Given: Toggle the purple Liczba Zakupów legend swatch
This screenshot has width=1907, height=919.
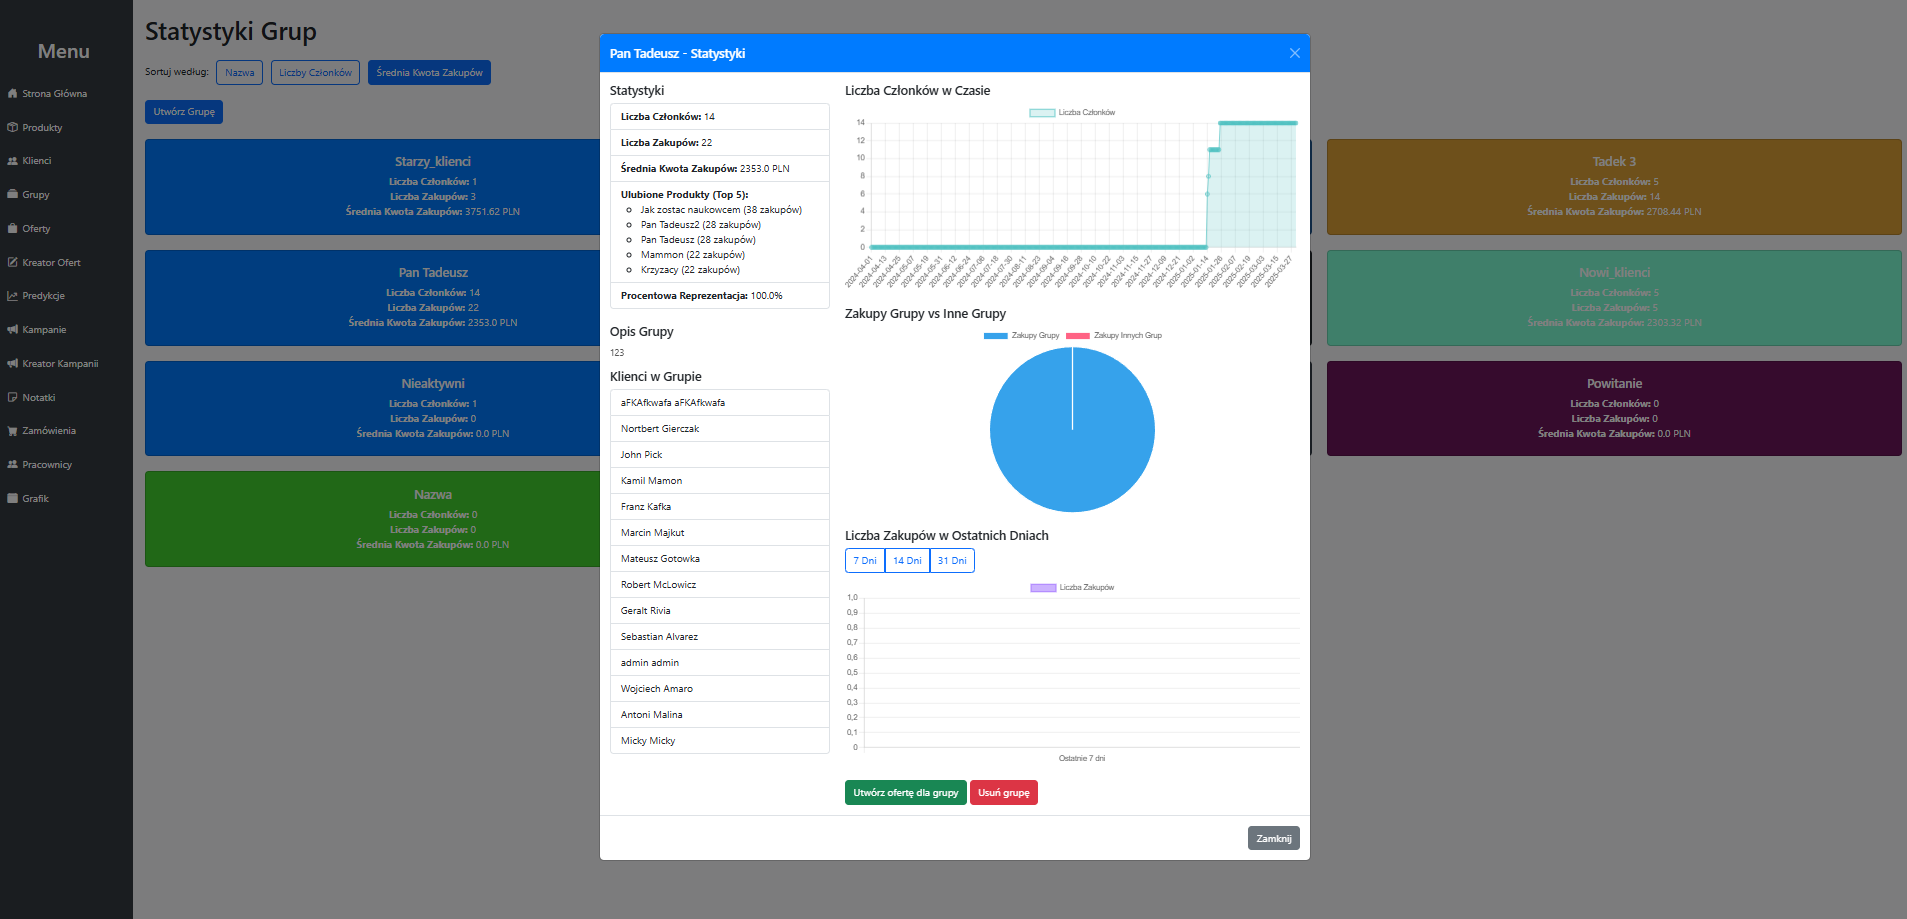Looking at the screenshot, I should tap(1043, 588).
